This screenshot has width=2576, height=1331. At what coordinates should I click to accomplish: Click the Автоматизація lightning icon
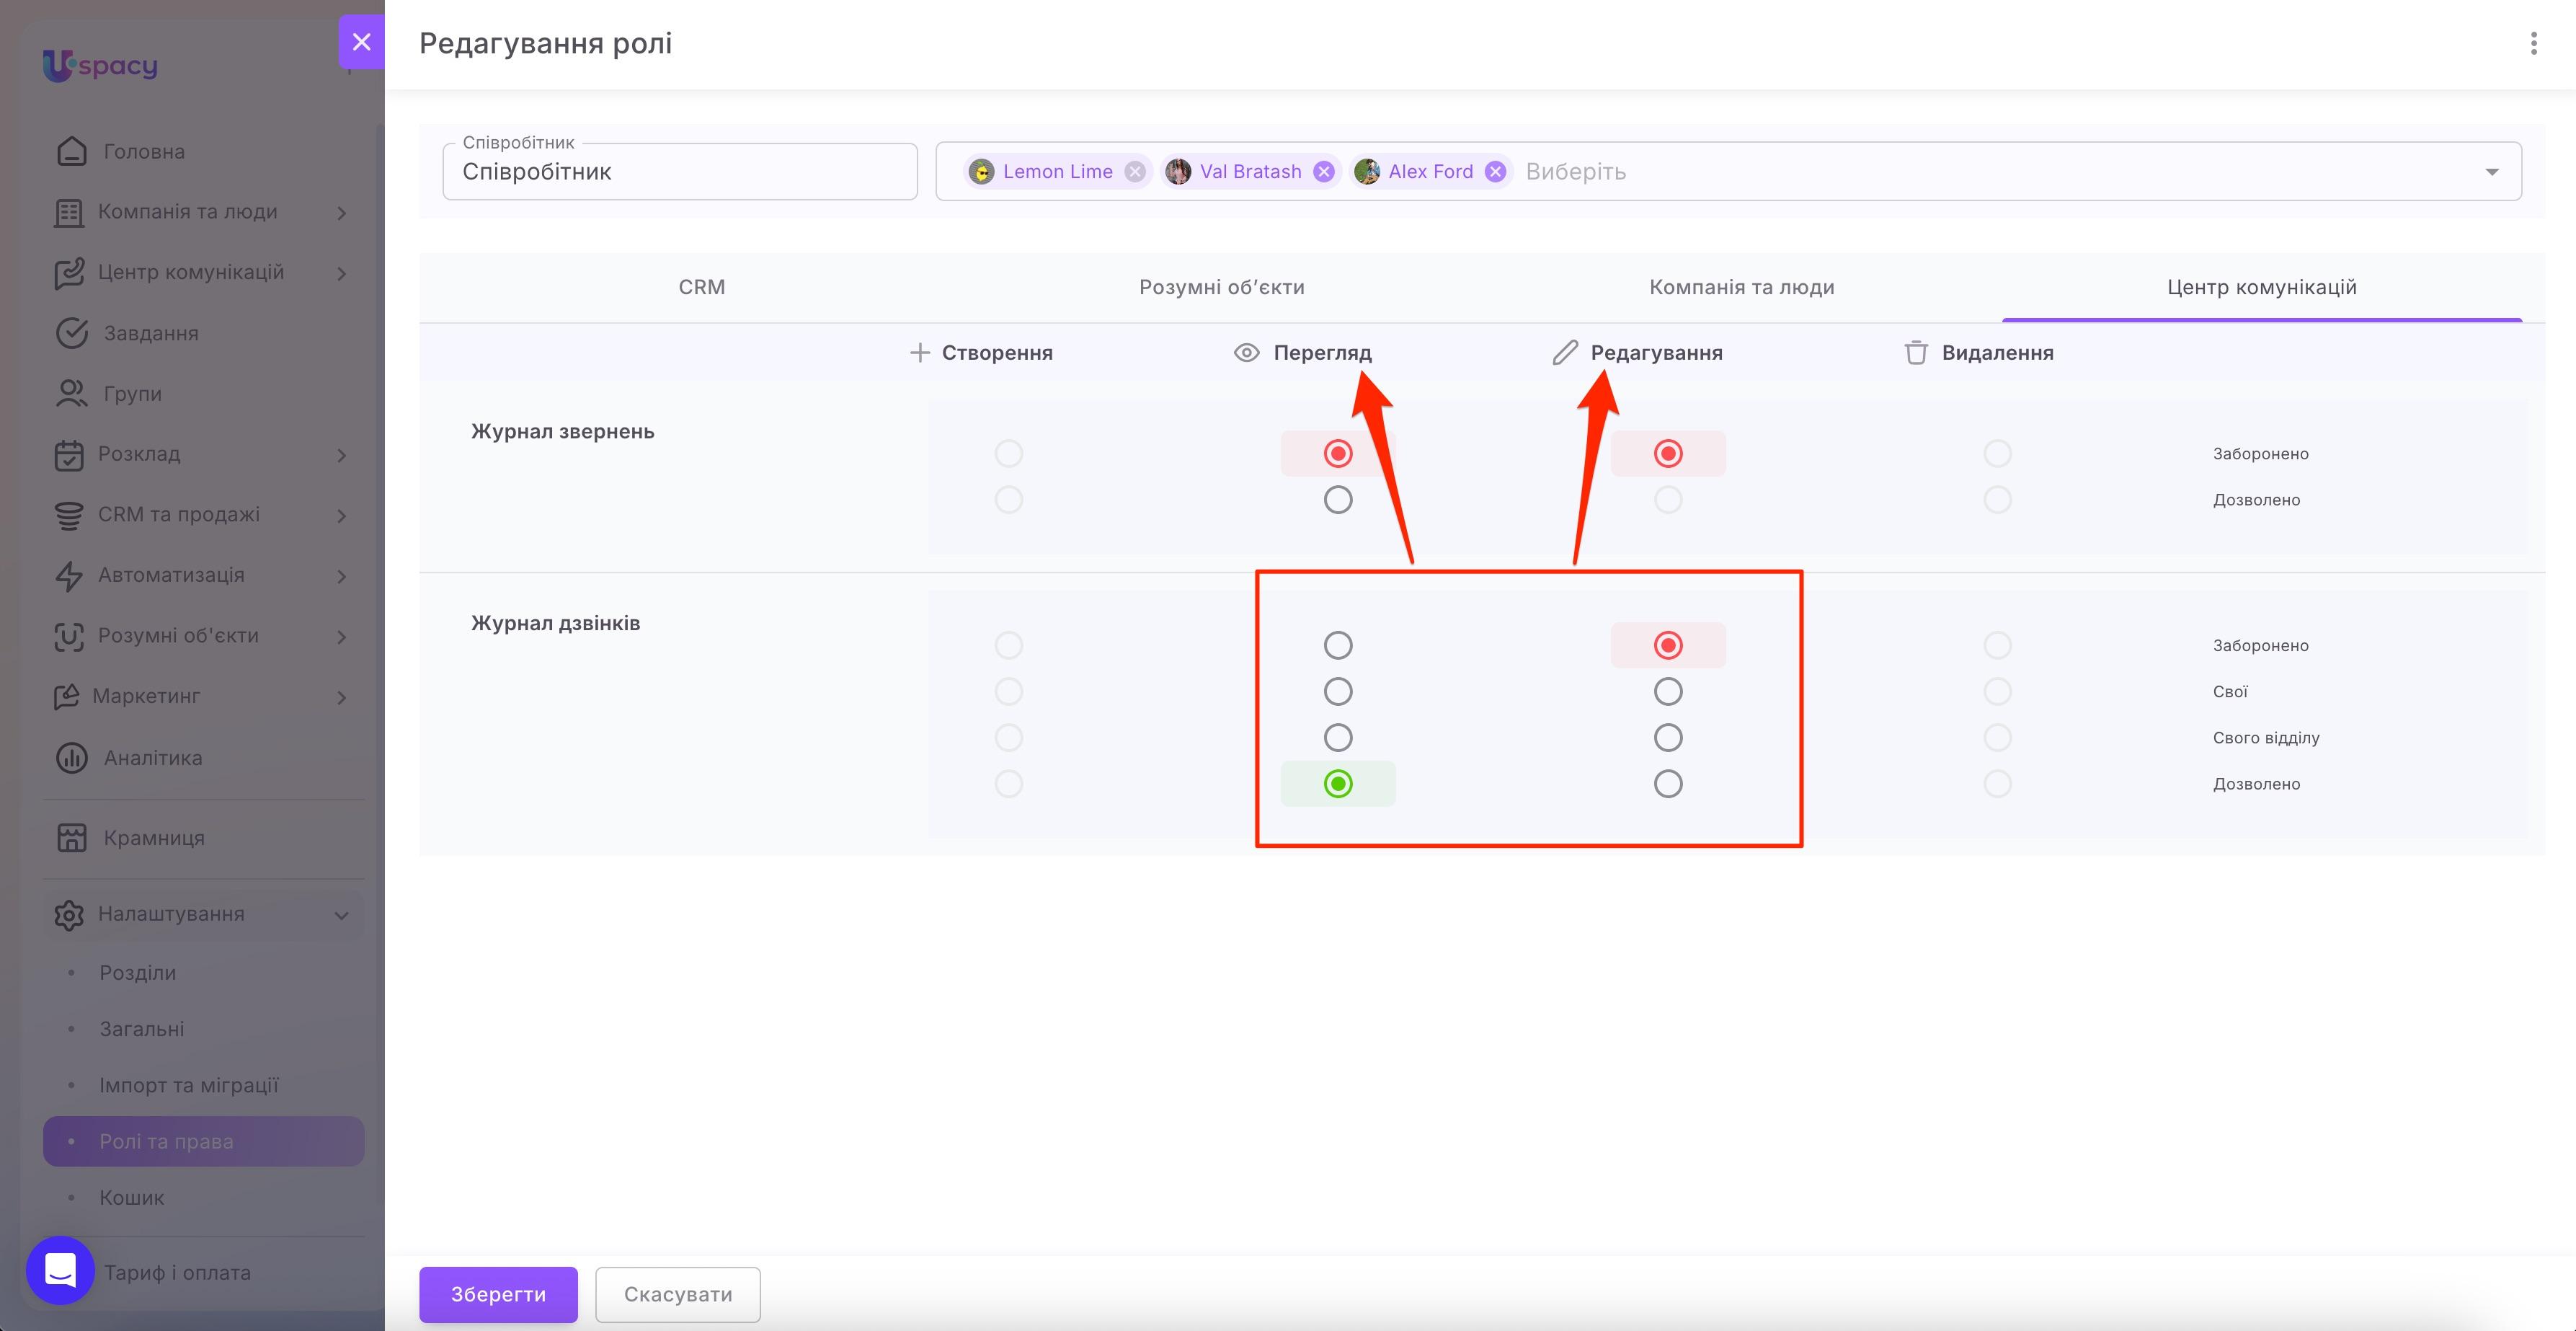point(68,575)
